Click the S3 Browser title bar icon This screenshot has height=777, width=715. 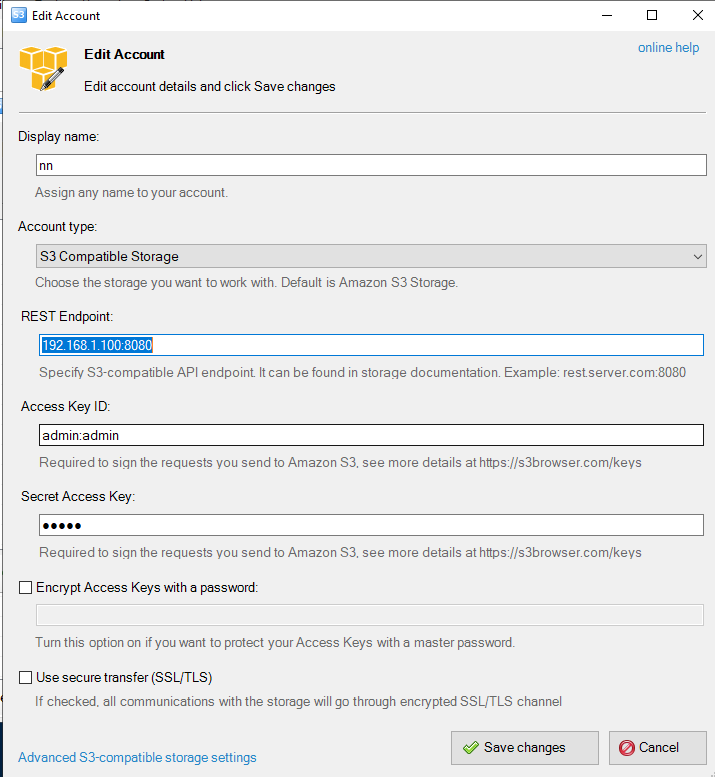click(x=17, y=15)
